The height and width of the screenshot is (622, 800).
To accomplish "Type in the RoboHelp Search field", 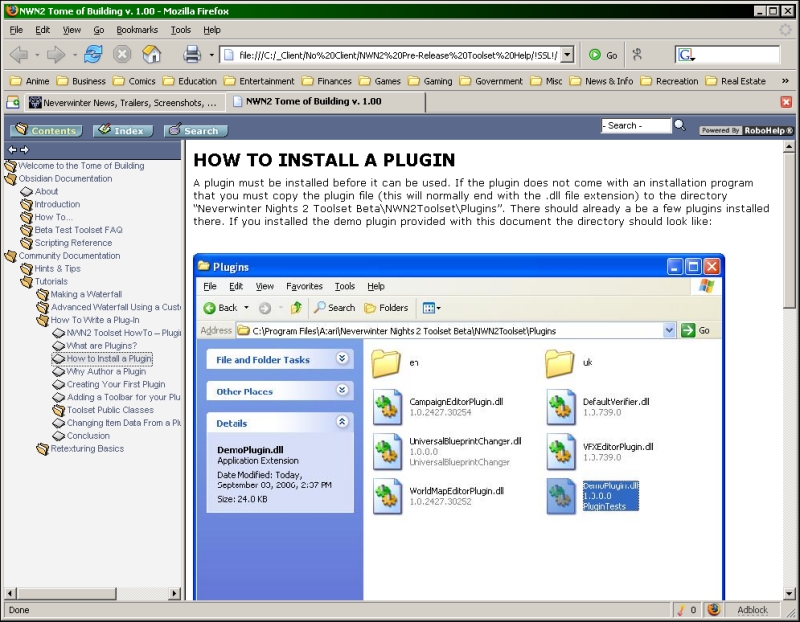I will point(634,126).
